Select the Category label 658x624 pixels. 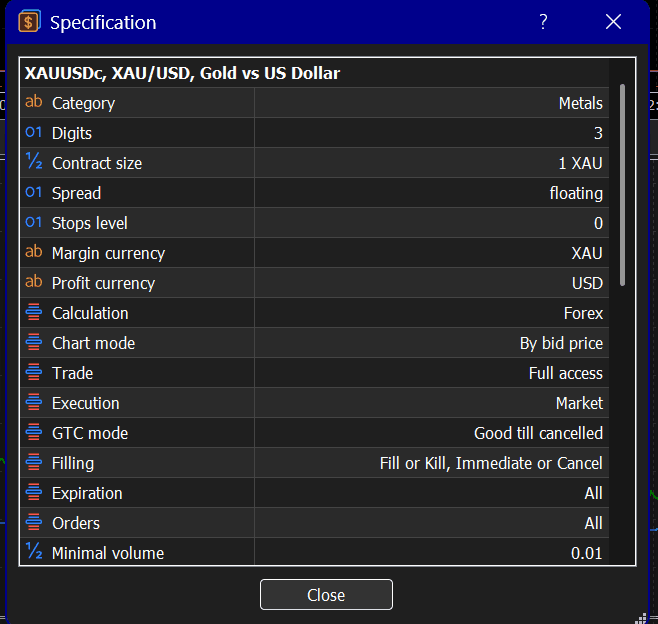[x=83, y=103]
